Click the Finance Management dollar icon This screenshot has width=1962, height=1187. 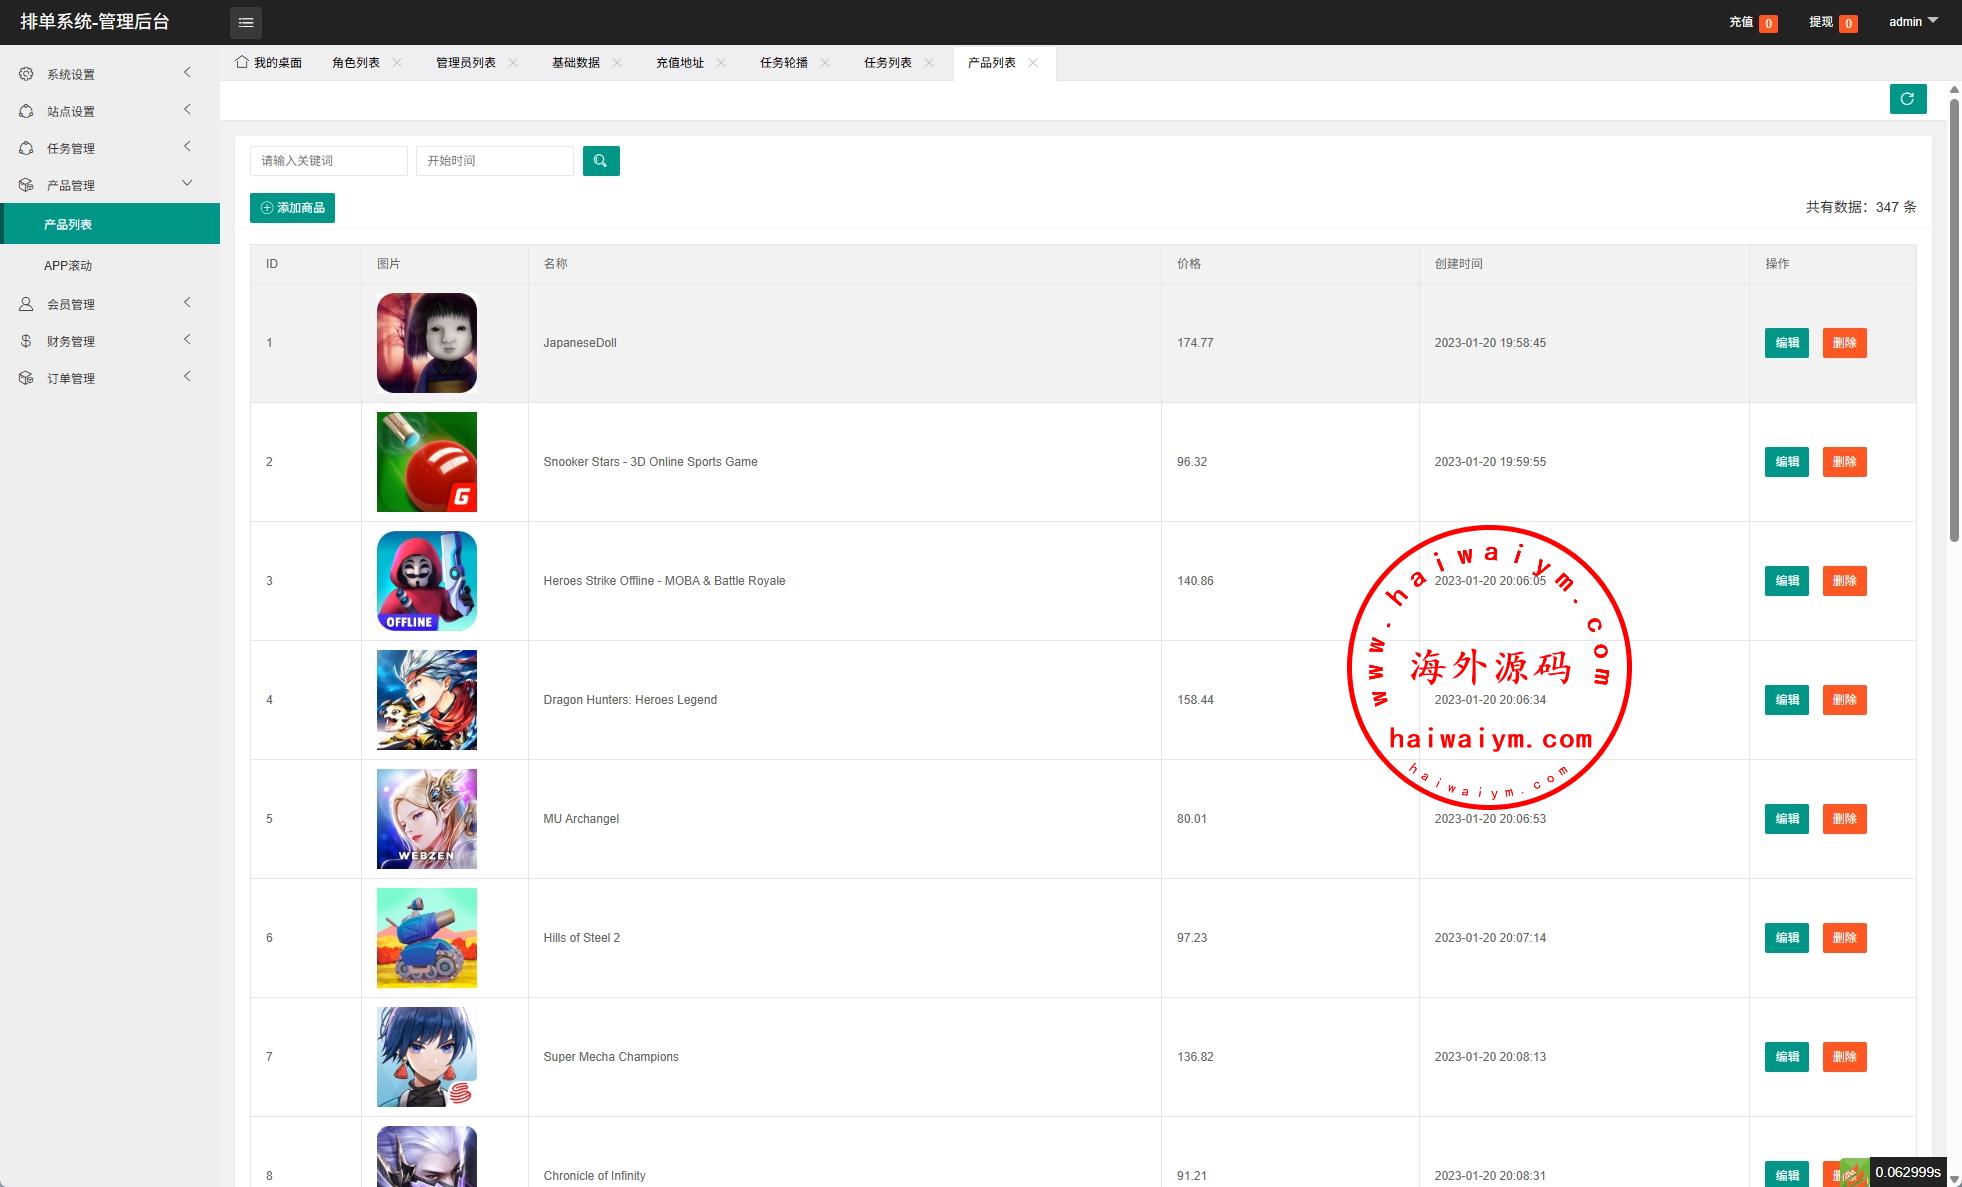point(26,341)
